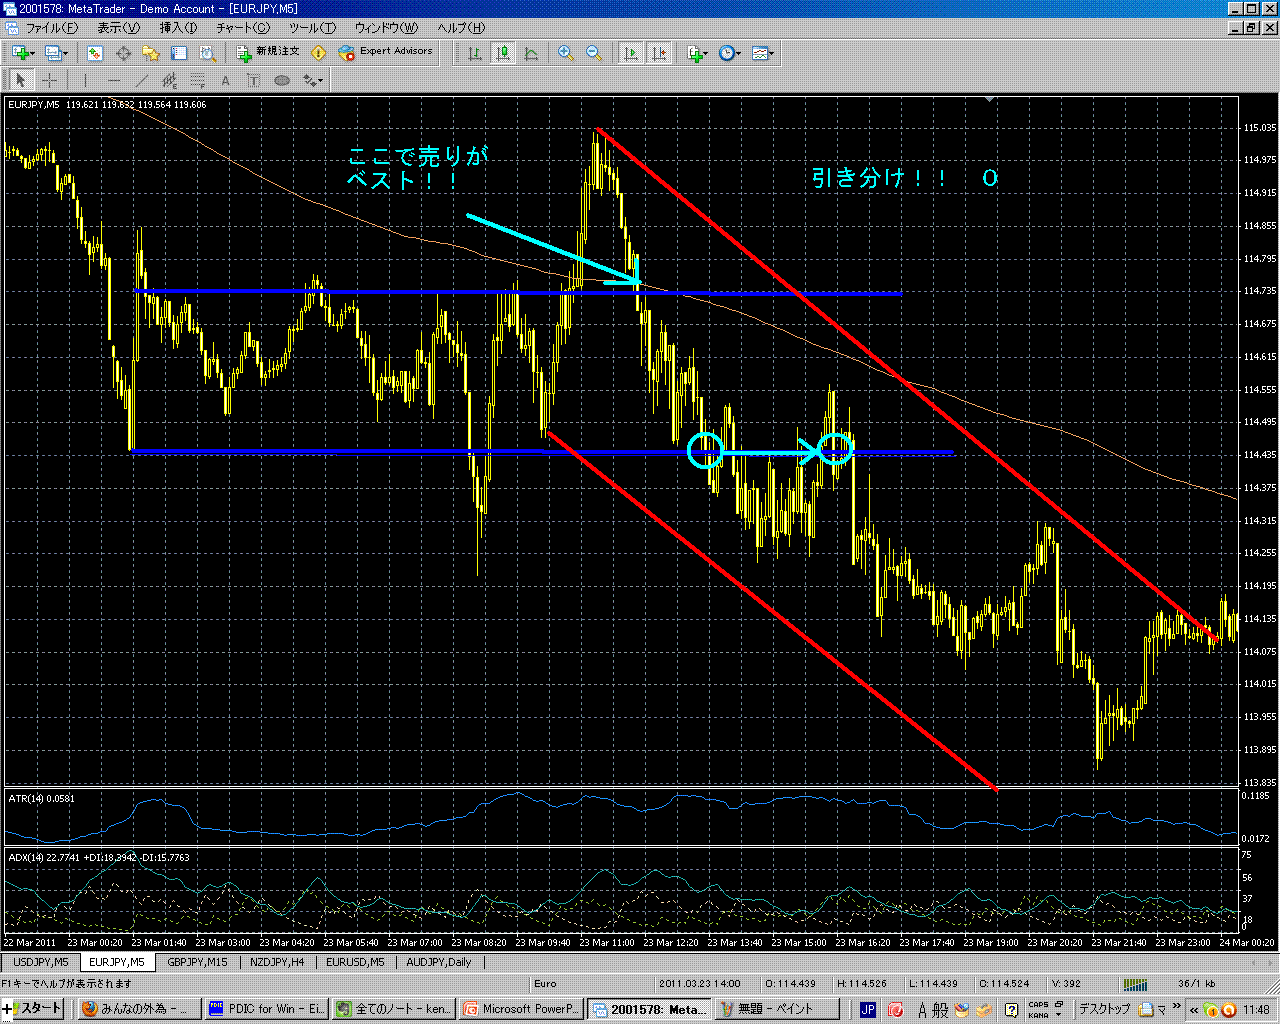Select the vertical line tool
Screen dimensions: 1280x1024
86,81
